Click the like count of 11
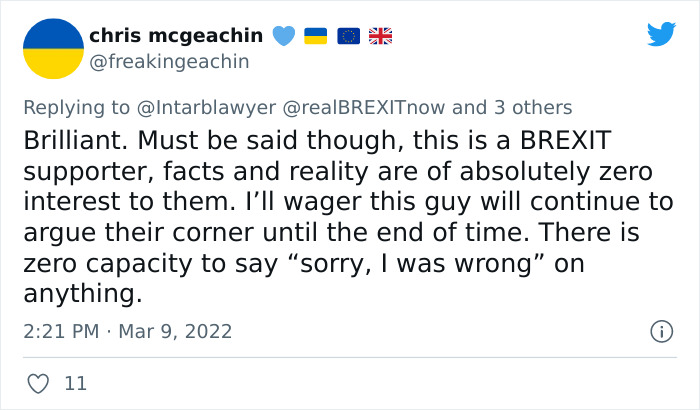The height and width of the screenshot is (410, 700). click(x=75, y=383)
